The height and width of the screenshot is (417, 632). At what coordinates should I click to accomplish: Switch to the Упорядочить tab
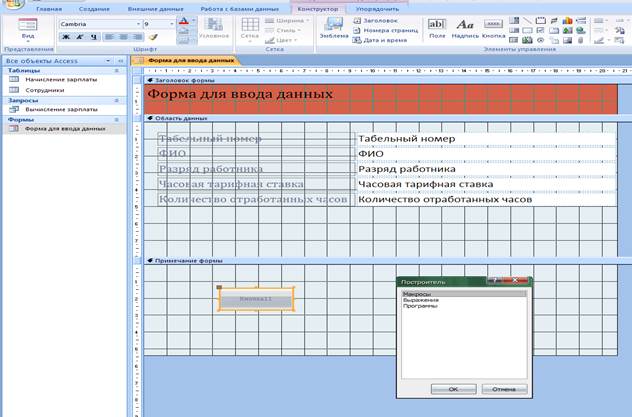click(x=377, y=9)
